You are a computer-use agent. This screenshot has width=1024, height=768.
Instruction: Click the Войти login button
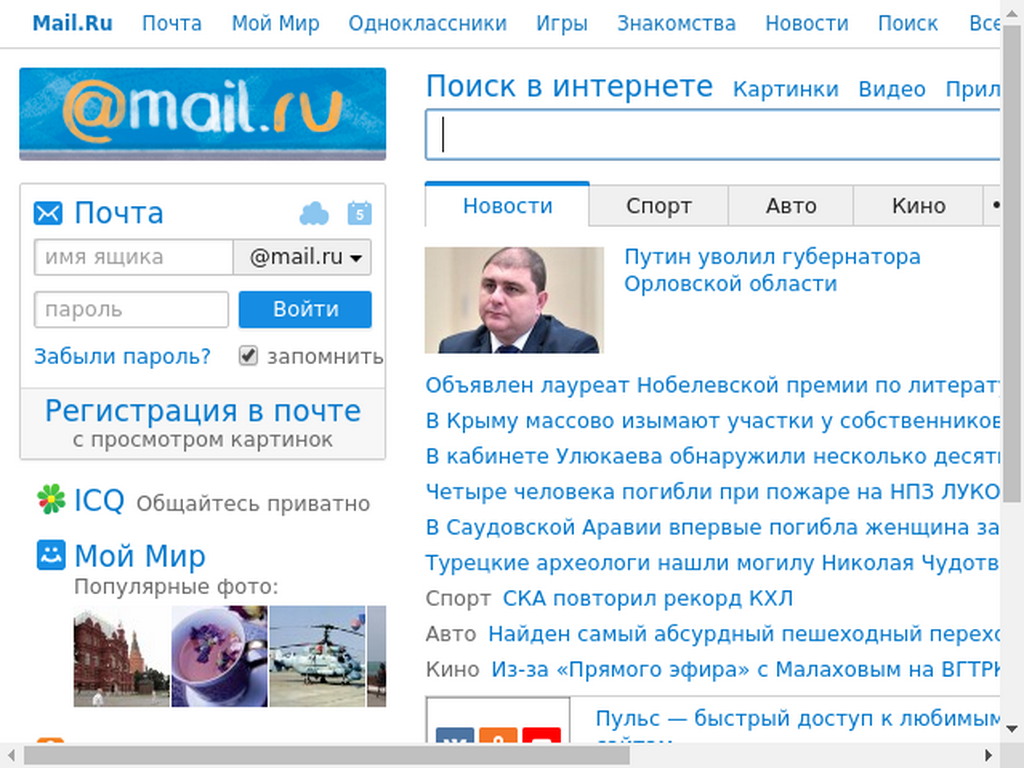pos(305,310)
